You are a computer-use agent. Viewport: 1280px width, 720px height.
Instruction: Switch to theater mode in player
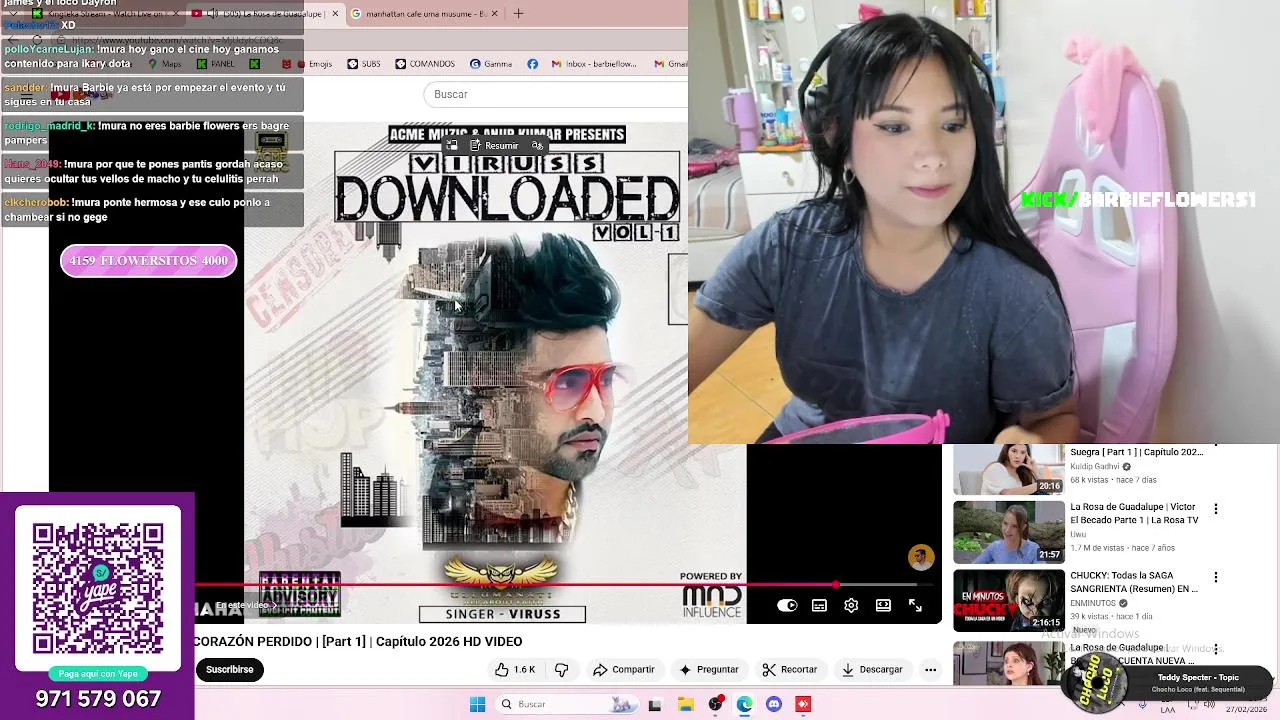point(883,605)
